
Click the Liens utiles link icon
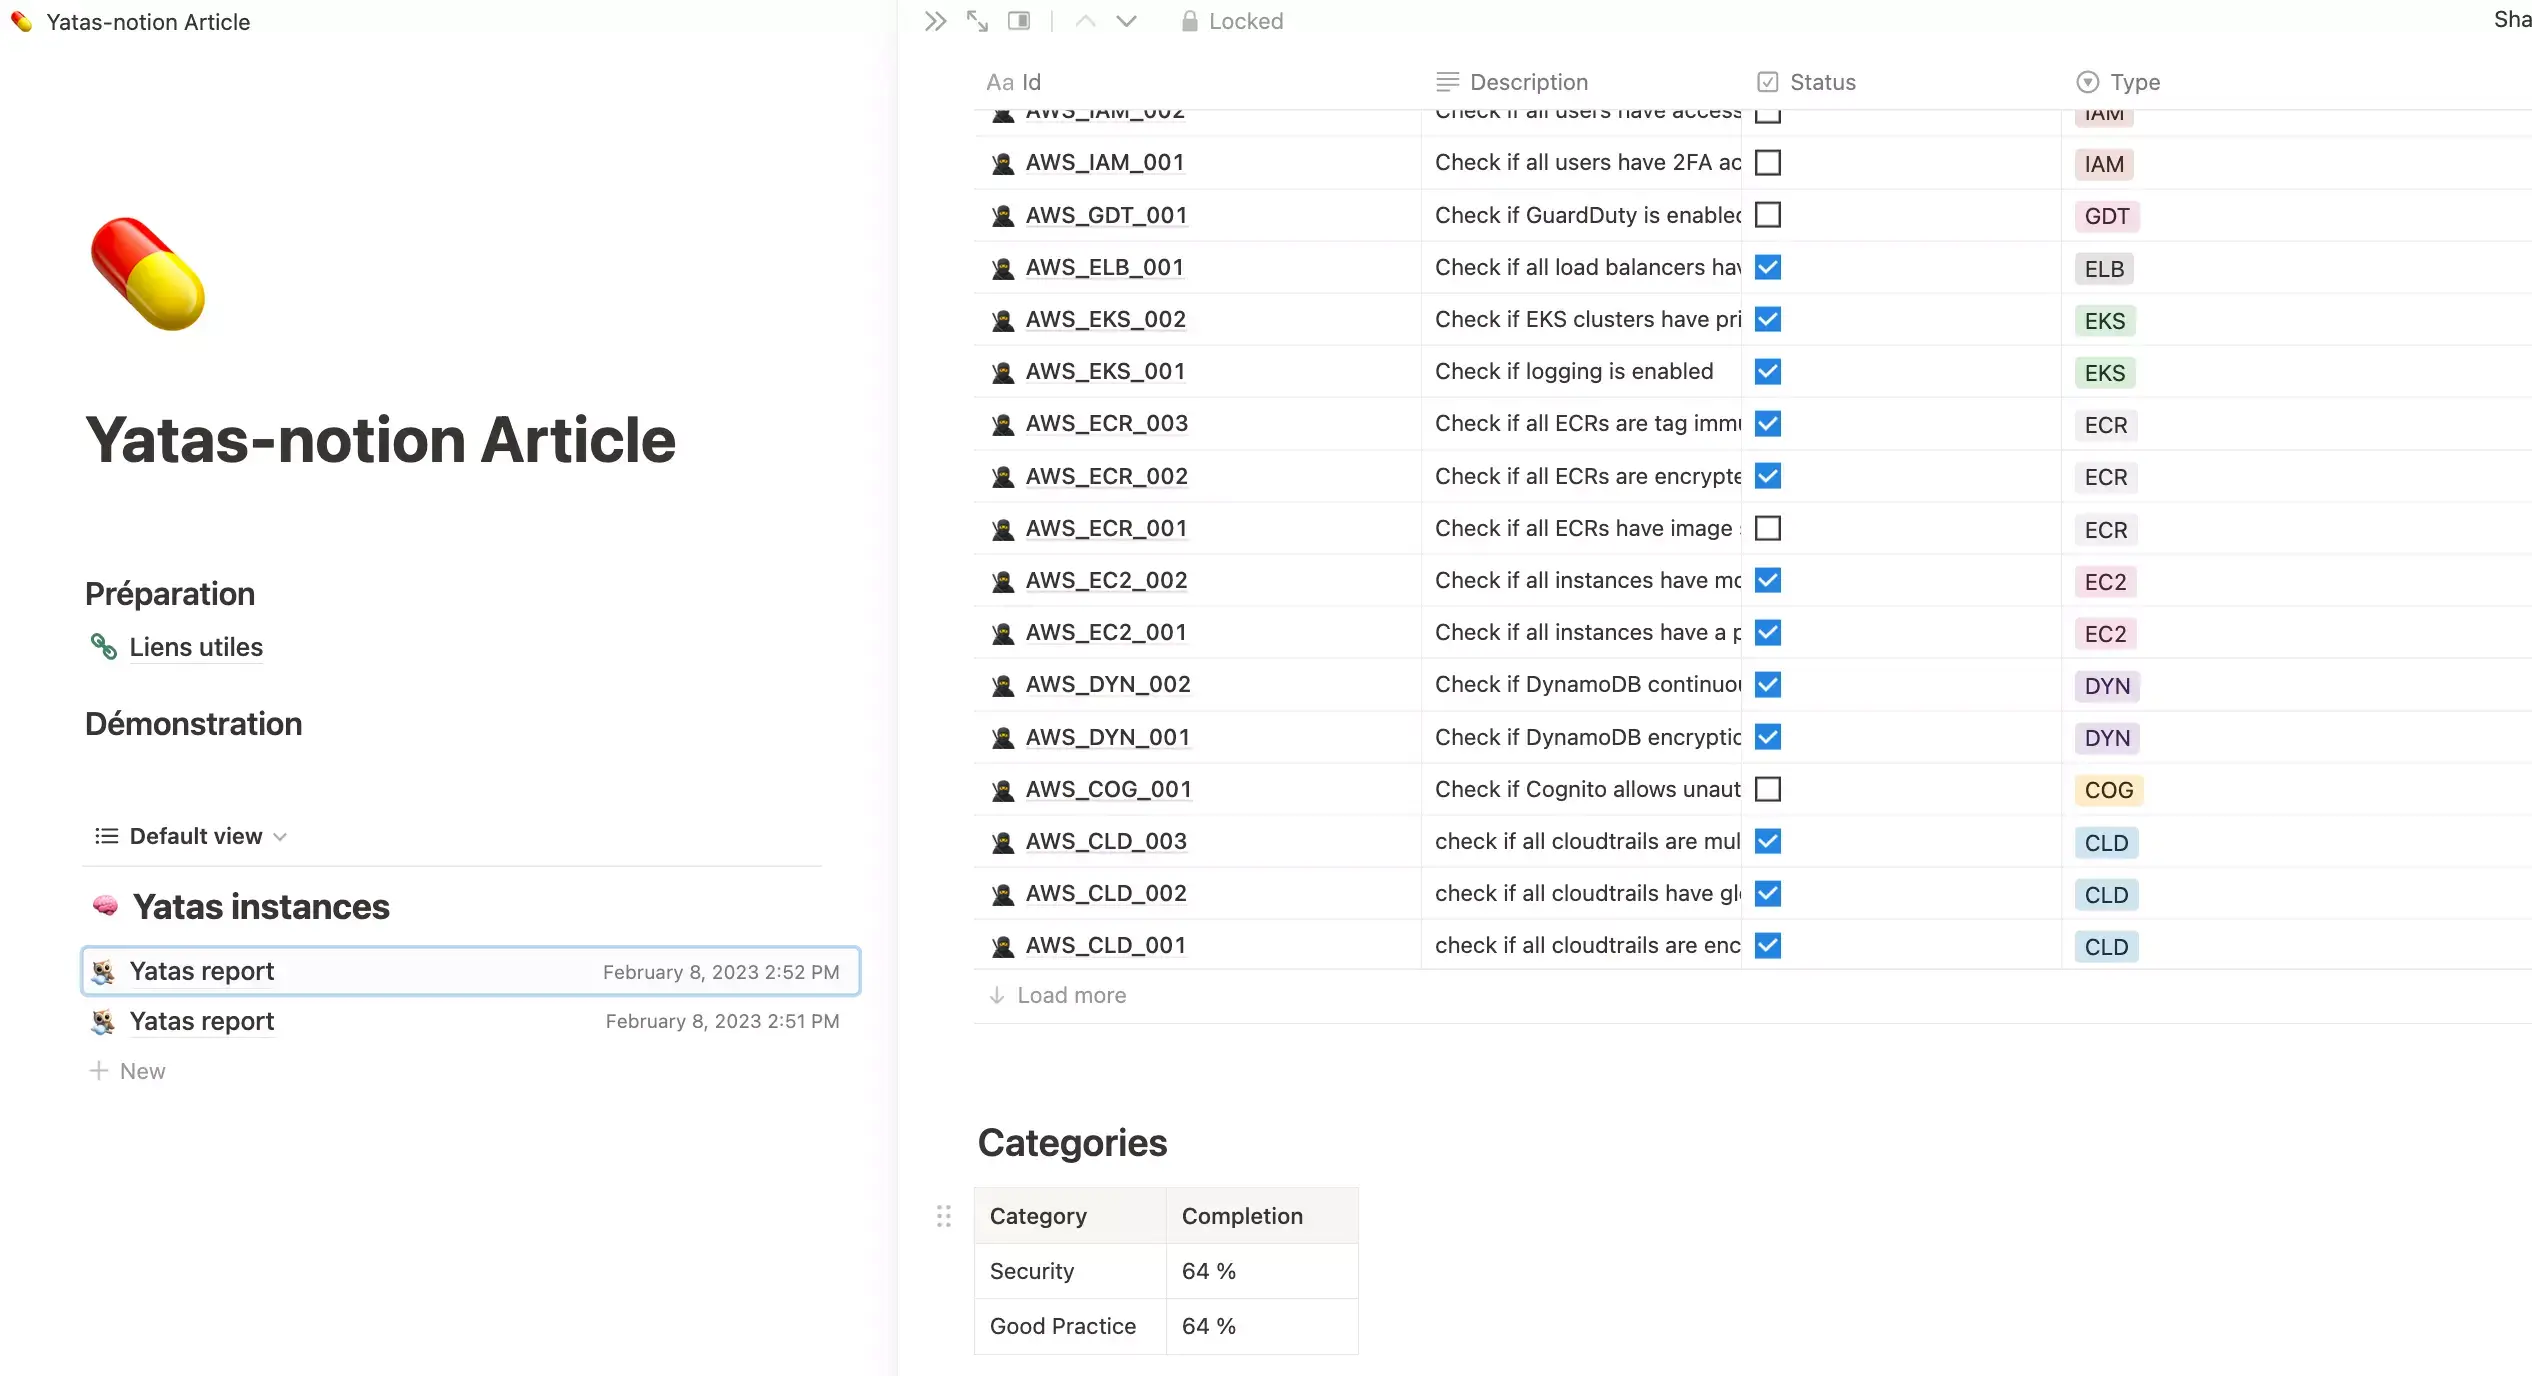[x=103, y=647]
